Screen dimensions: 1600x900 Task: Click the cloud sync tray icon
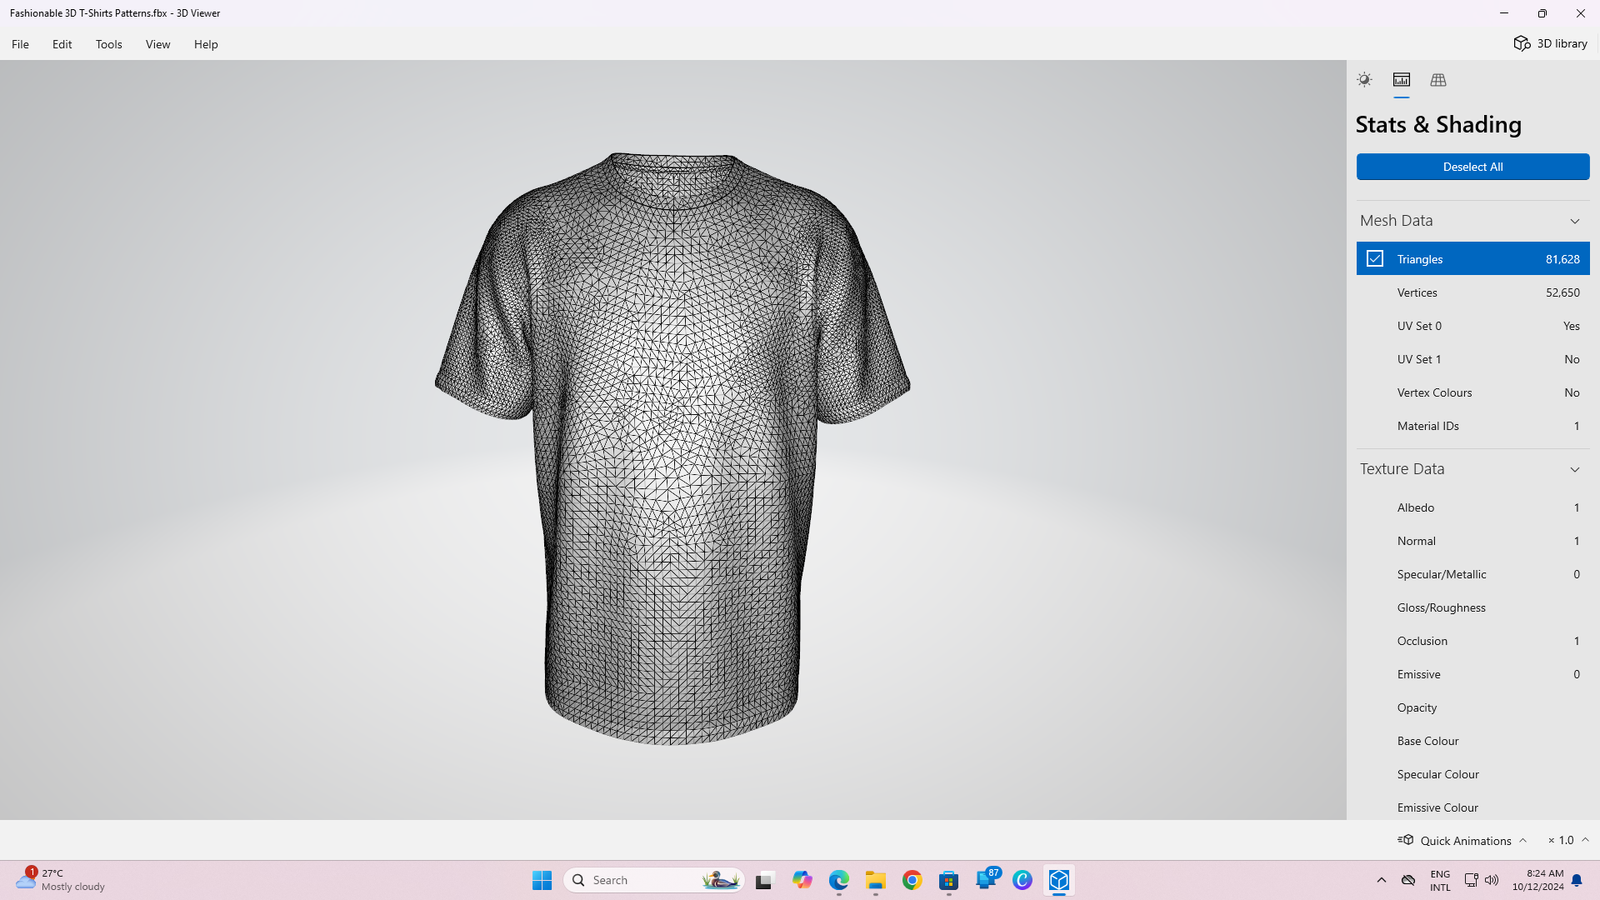[x=1408, y=880]
